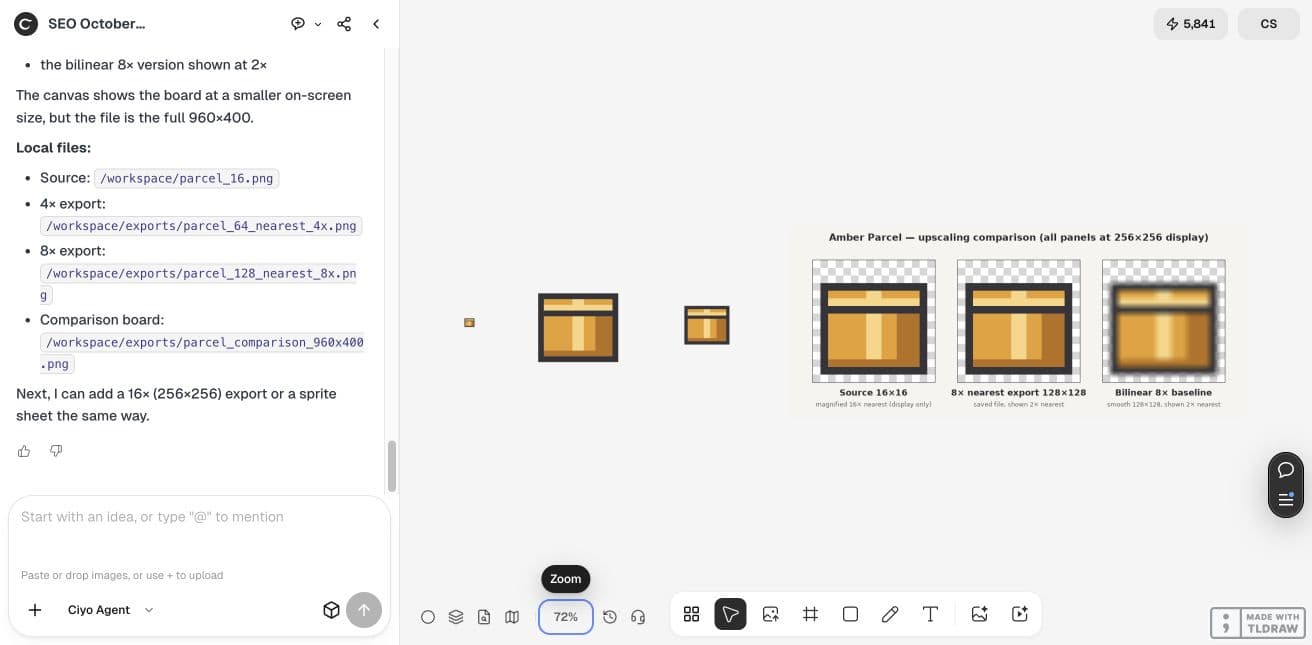Screen dimensions: 1312x645
Task: Click the Ciyo logo
Action: 26,24
